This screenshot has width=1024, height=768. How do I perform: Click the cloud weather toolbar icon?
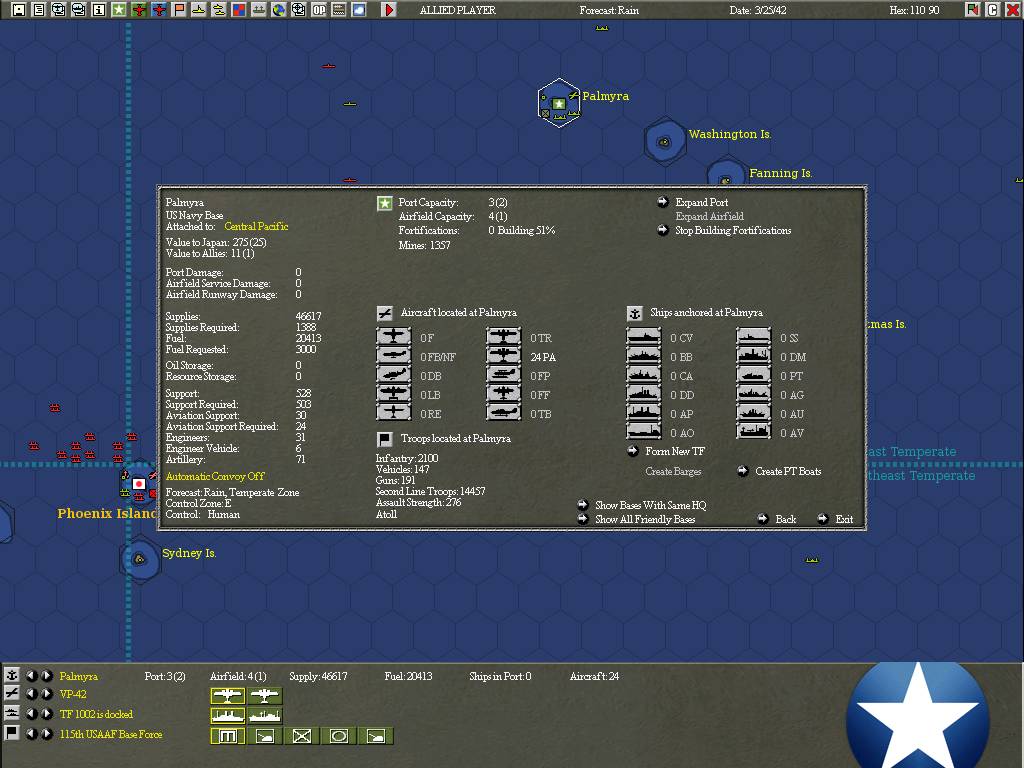point(359,10)
